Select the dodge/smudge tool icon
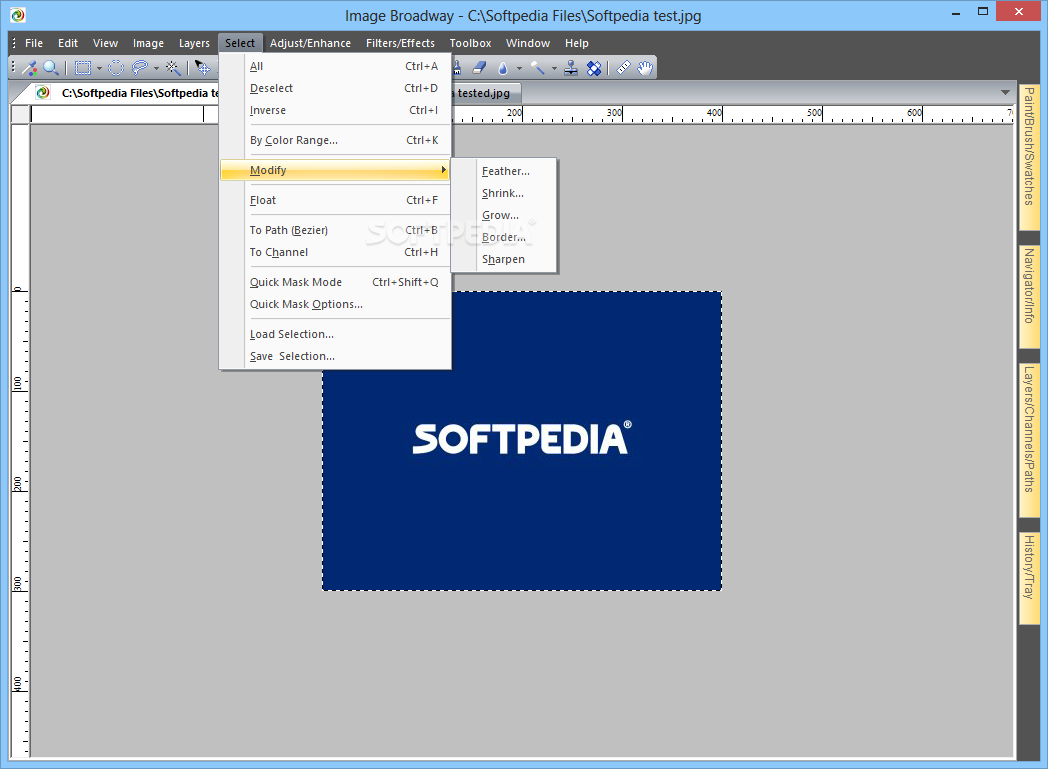1048x769 pixels. pos(538,67)
